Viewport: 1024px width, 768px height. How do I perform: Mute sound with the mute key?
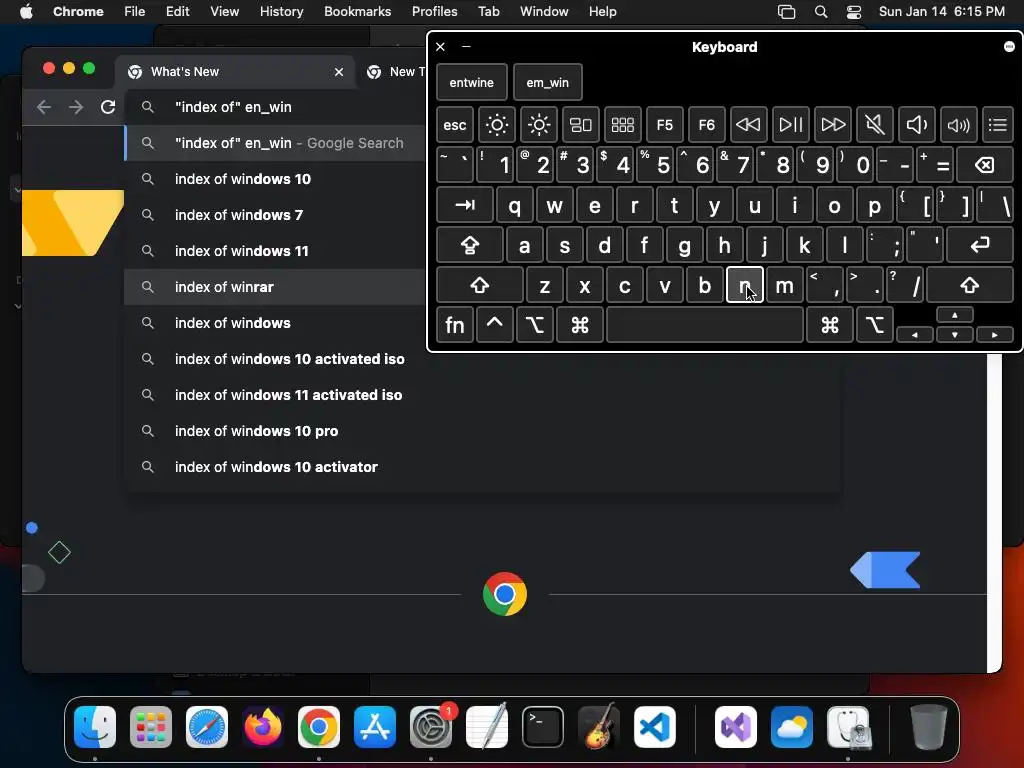tap(874, 125)
